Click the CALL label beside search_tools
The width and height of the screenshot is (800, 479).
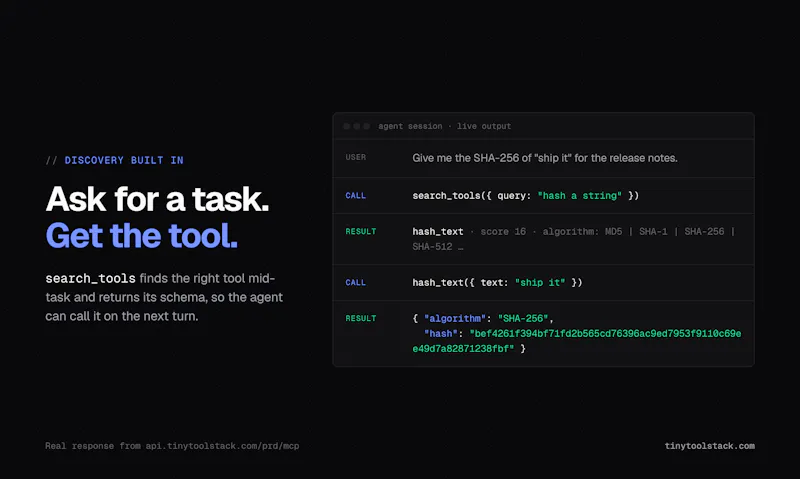[x=356, y=195]
